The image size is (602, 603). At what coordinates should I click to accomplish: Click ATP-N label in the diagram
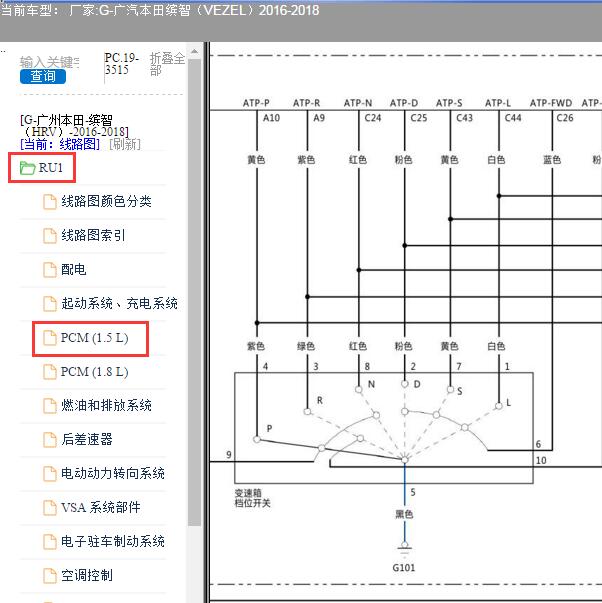(x=358, y=103)
